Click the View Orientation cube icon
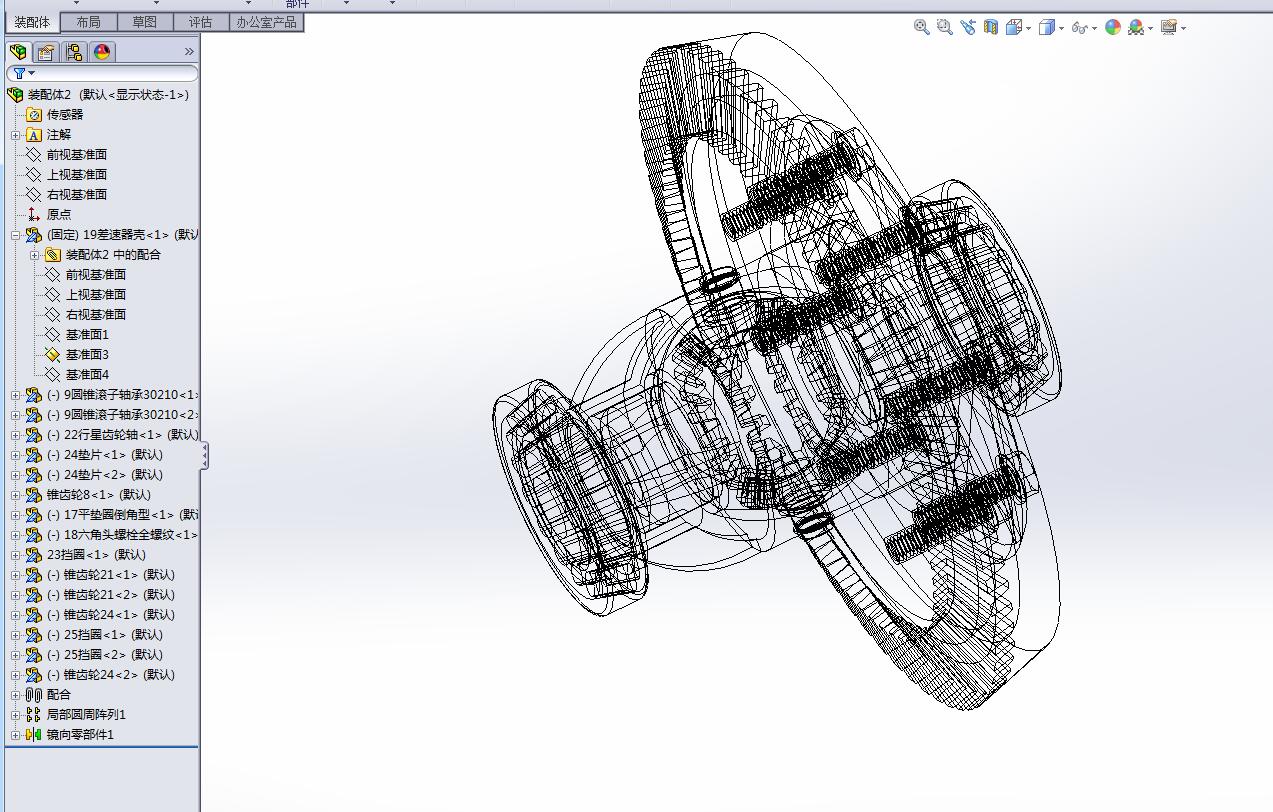Screen dimensions: 1273x812 [1014, 28]
